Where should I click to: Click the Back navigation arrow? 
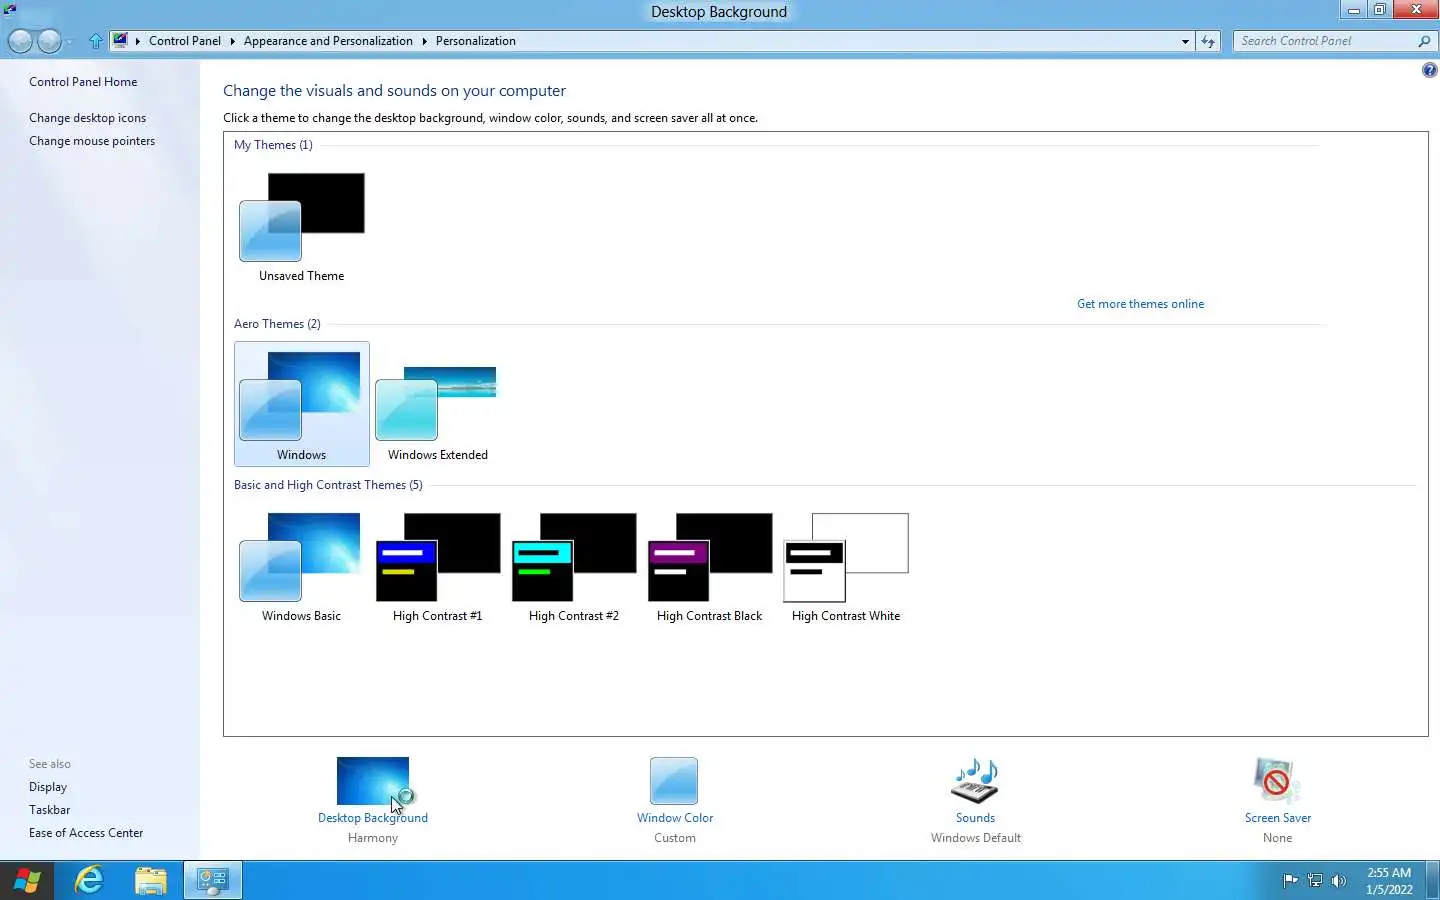pos(20,41)
